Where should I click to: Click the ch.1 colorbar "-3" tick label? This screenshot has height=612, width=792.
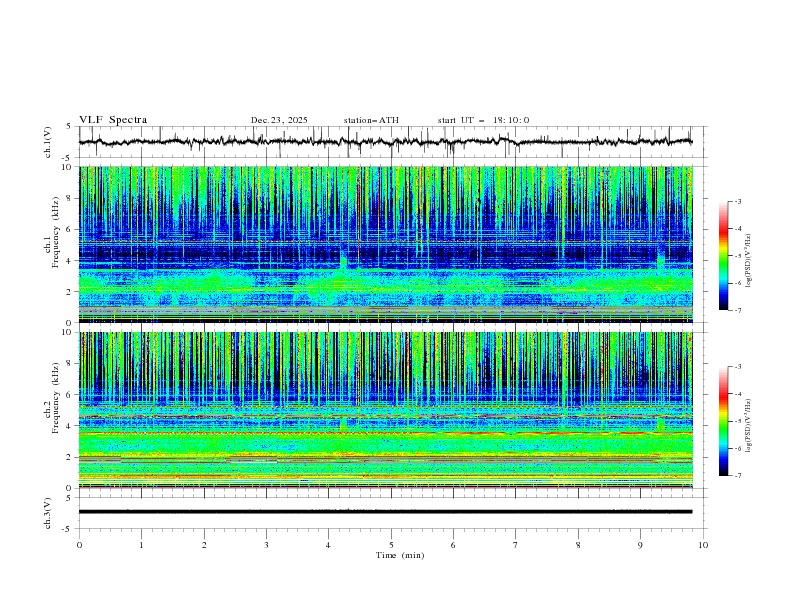(x=738, y=201)
